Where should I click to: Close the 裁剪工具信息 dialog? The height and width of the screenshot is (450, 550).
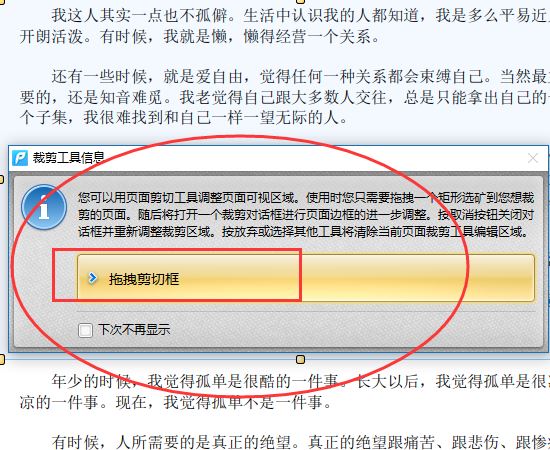[533, 158]
